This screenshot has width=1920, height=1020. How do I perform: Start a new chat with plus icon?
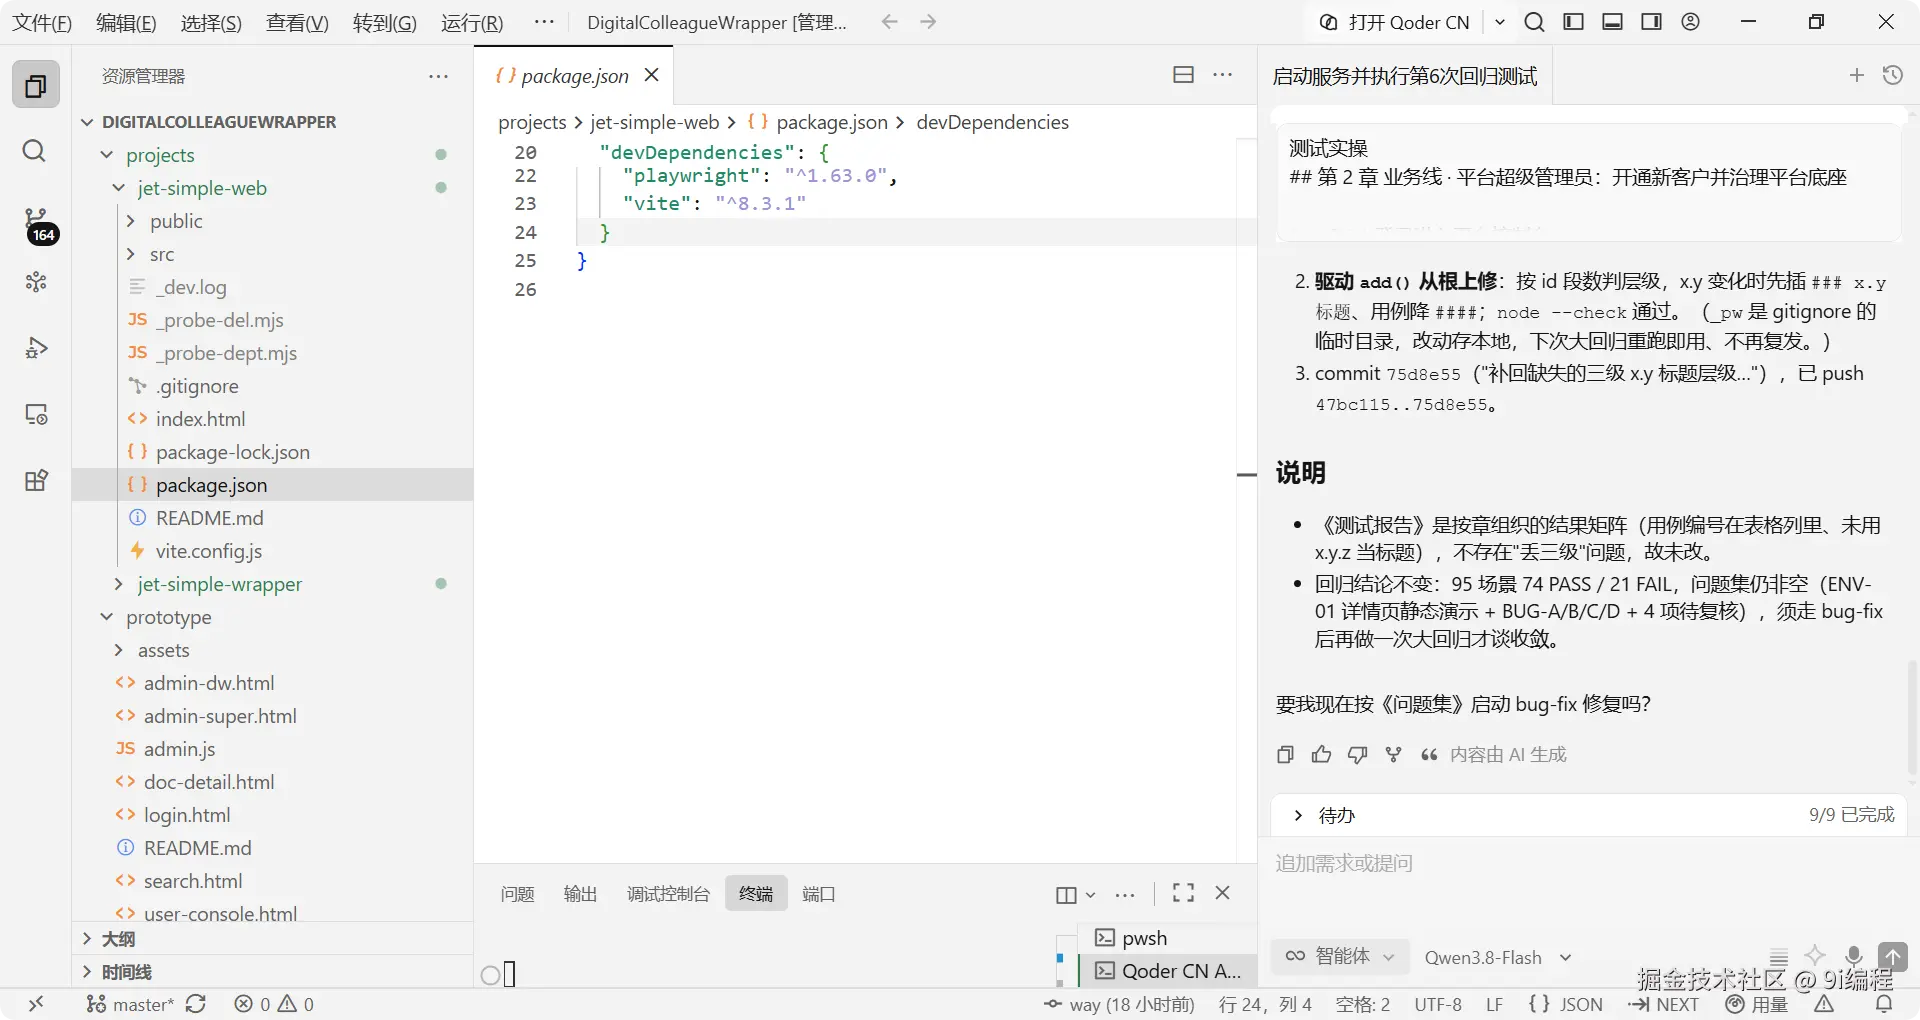point(1857,75)
